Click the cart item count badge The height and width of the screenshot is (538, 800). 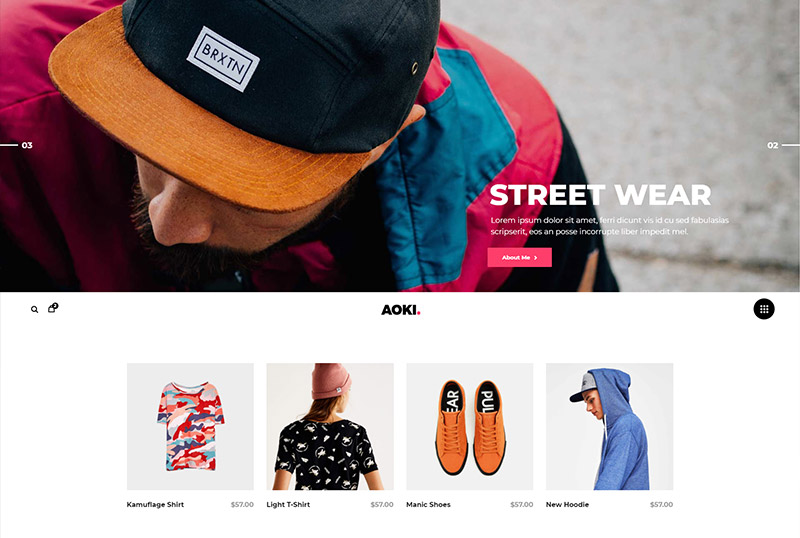point(55,306)
